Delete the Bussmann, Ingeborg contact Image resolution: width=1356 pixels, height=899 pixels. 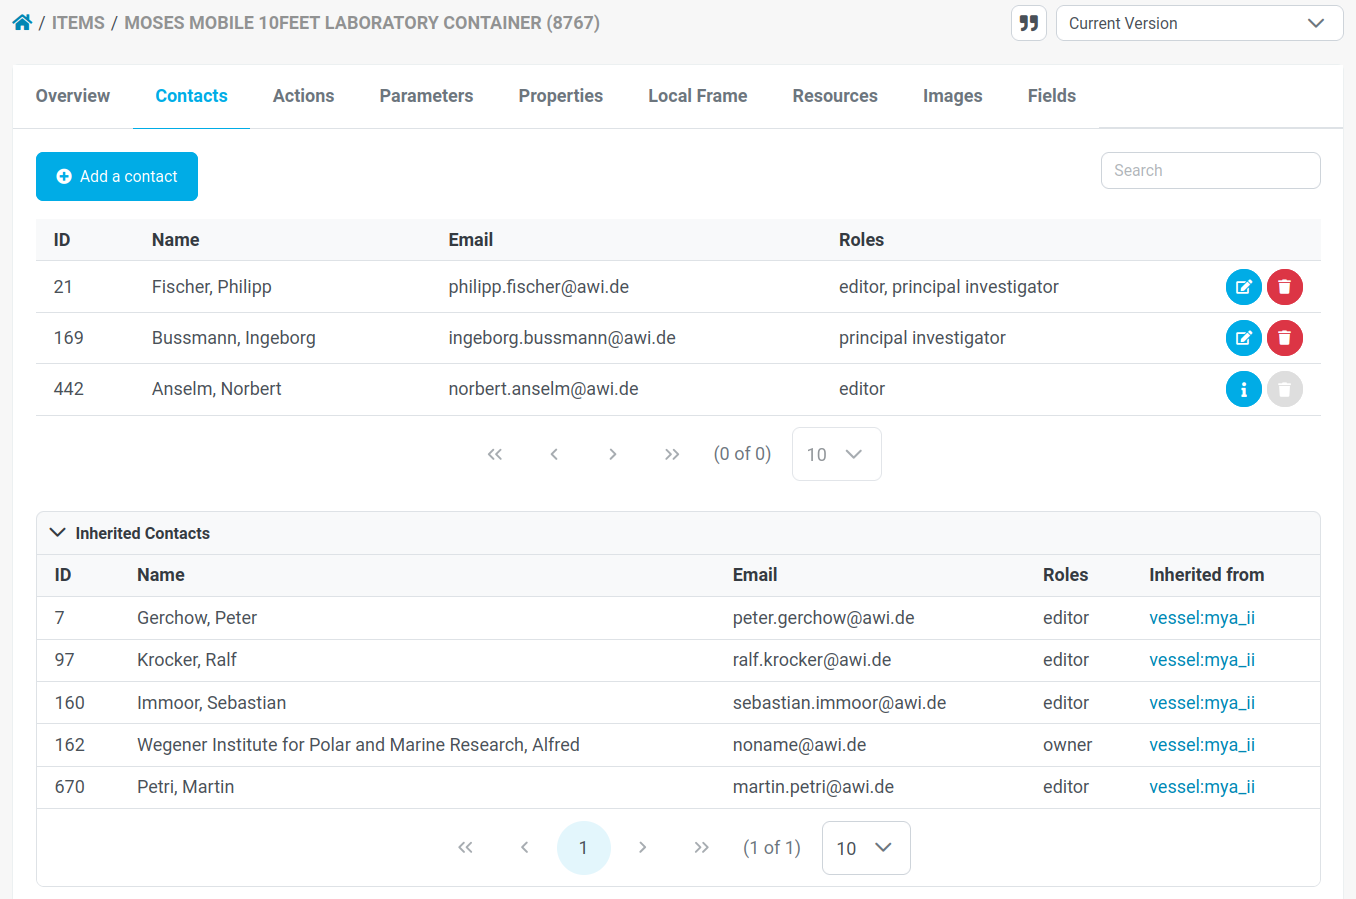click(x=1284, y=338)
